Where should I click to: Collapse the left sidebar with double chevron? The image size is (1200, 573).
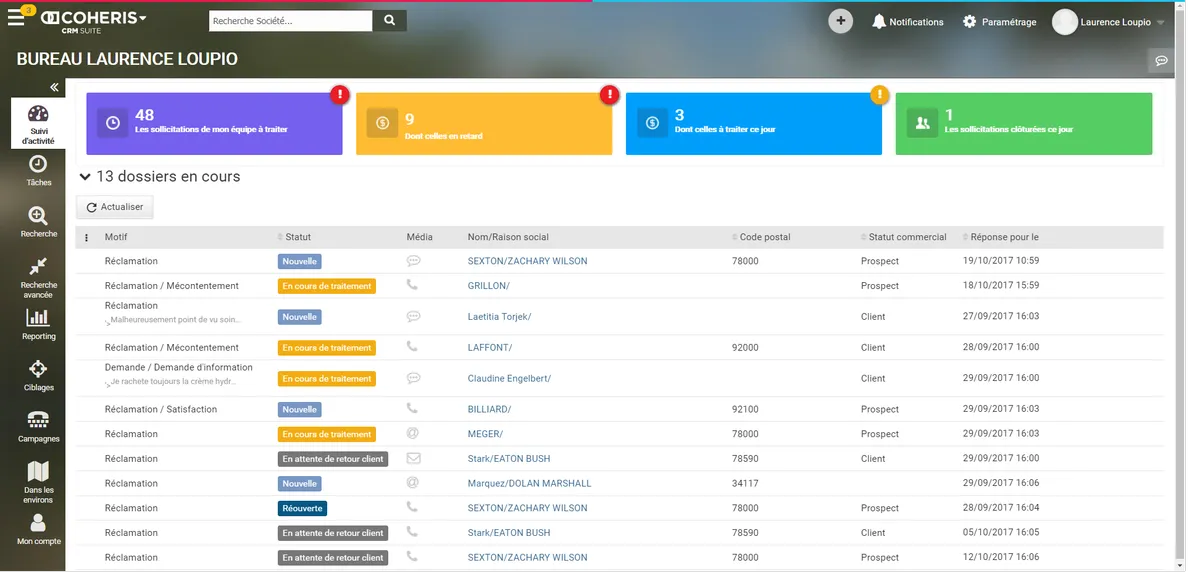[x=55, y=88]
